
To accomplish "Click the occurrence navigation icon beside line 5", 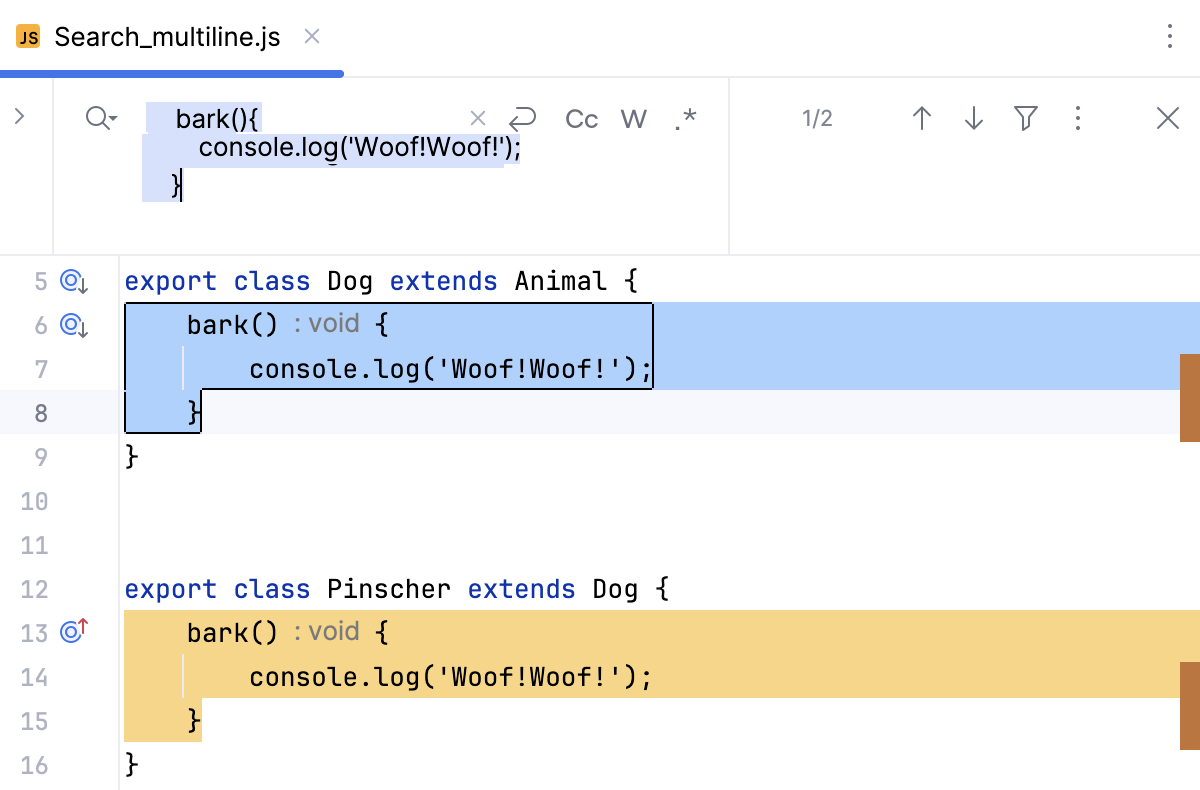I will 71,281.
